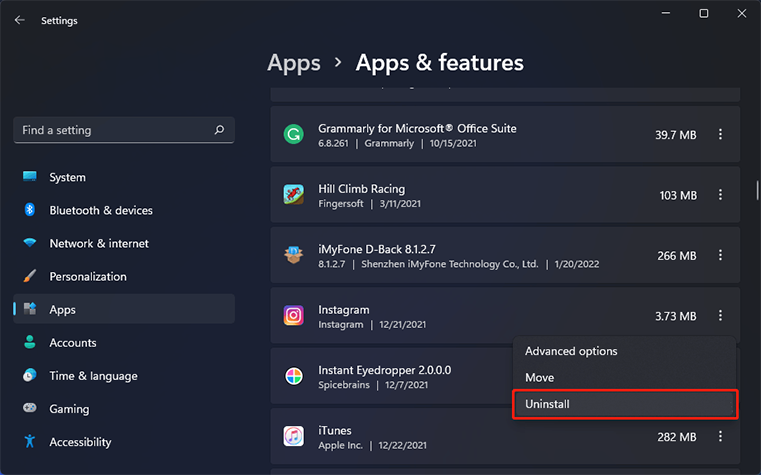Click the 103 MB size value
Screen dimensions: 761x475
click(678, 195)
